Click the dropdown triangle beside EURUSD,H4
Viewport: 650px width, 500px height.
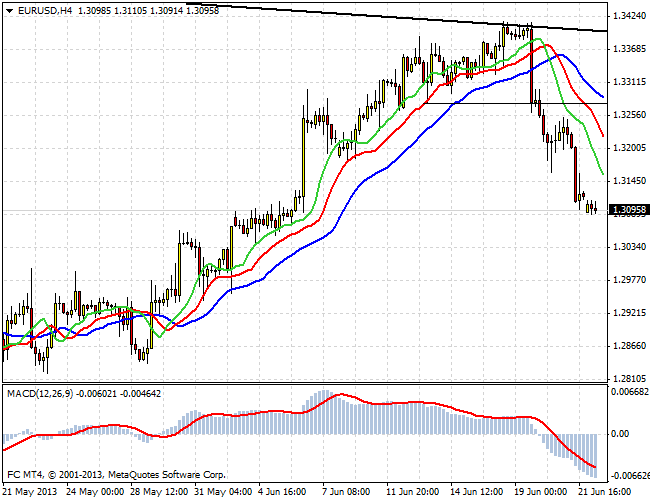click(10, 11)
